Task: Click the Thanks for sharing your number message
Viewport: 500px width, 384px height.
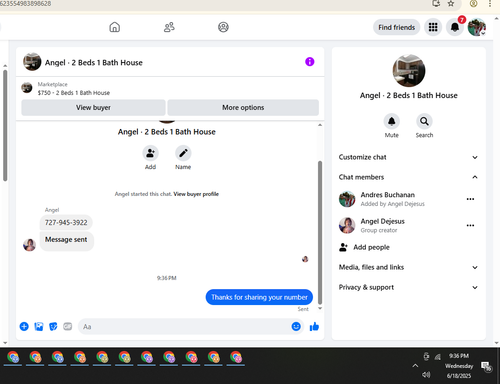Action: point(259,297)
